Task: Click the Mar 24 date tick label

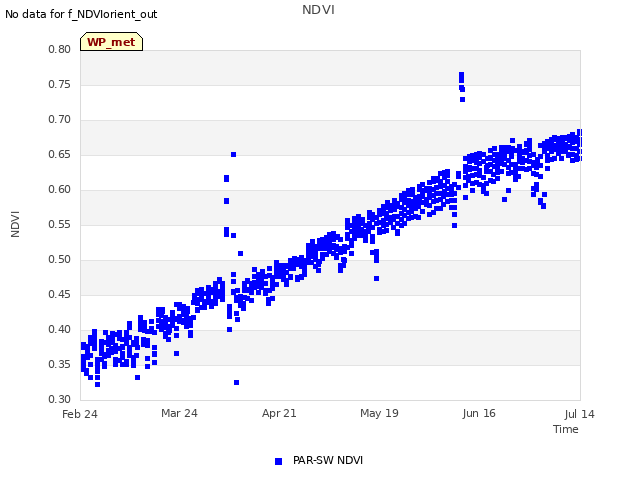Action: coord(179,413)
